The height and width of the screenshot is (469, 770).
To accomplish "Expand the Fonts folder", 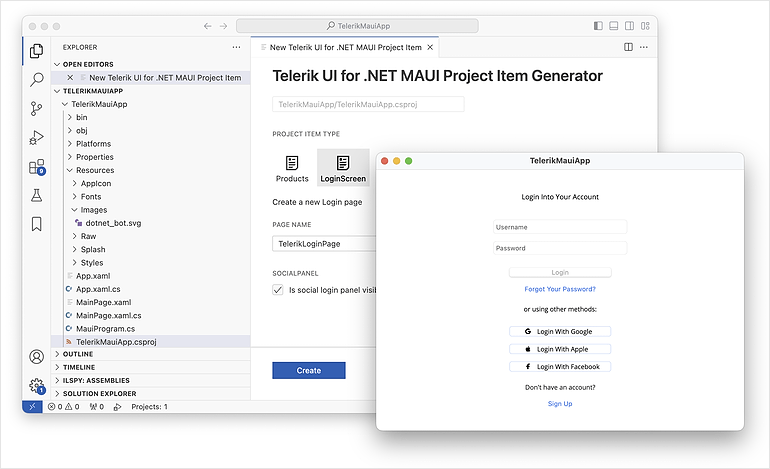I will [75, 196].
